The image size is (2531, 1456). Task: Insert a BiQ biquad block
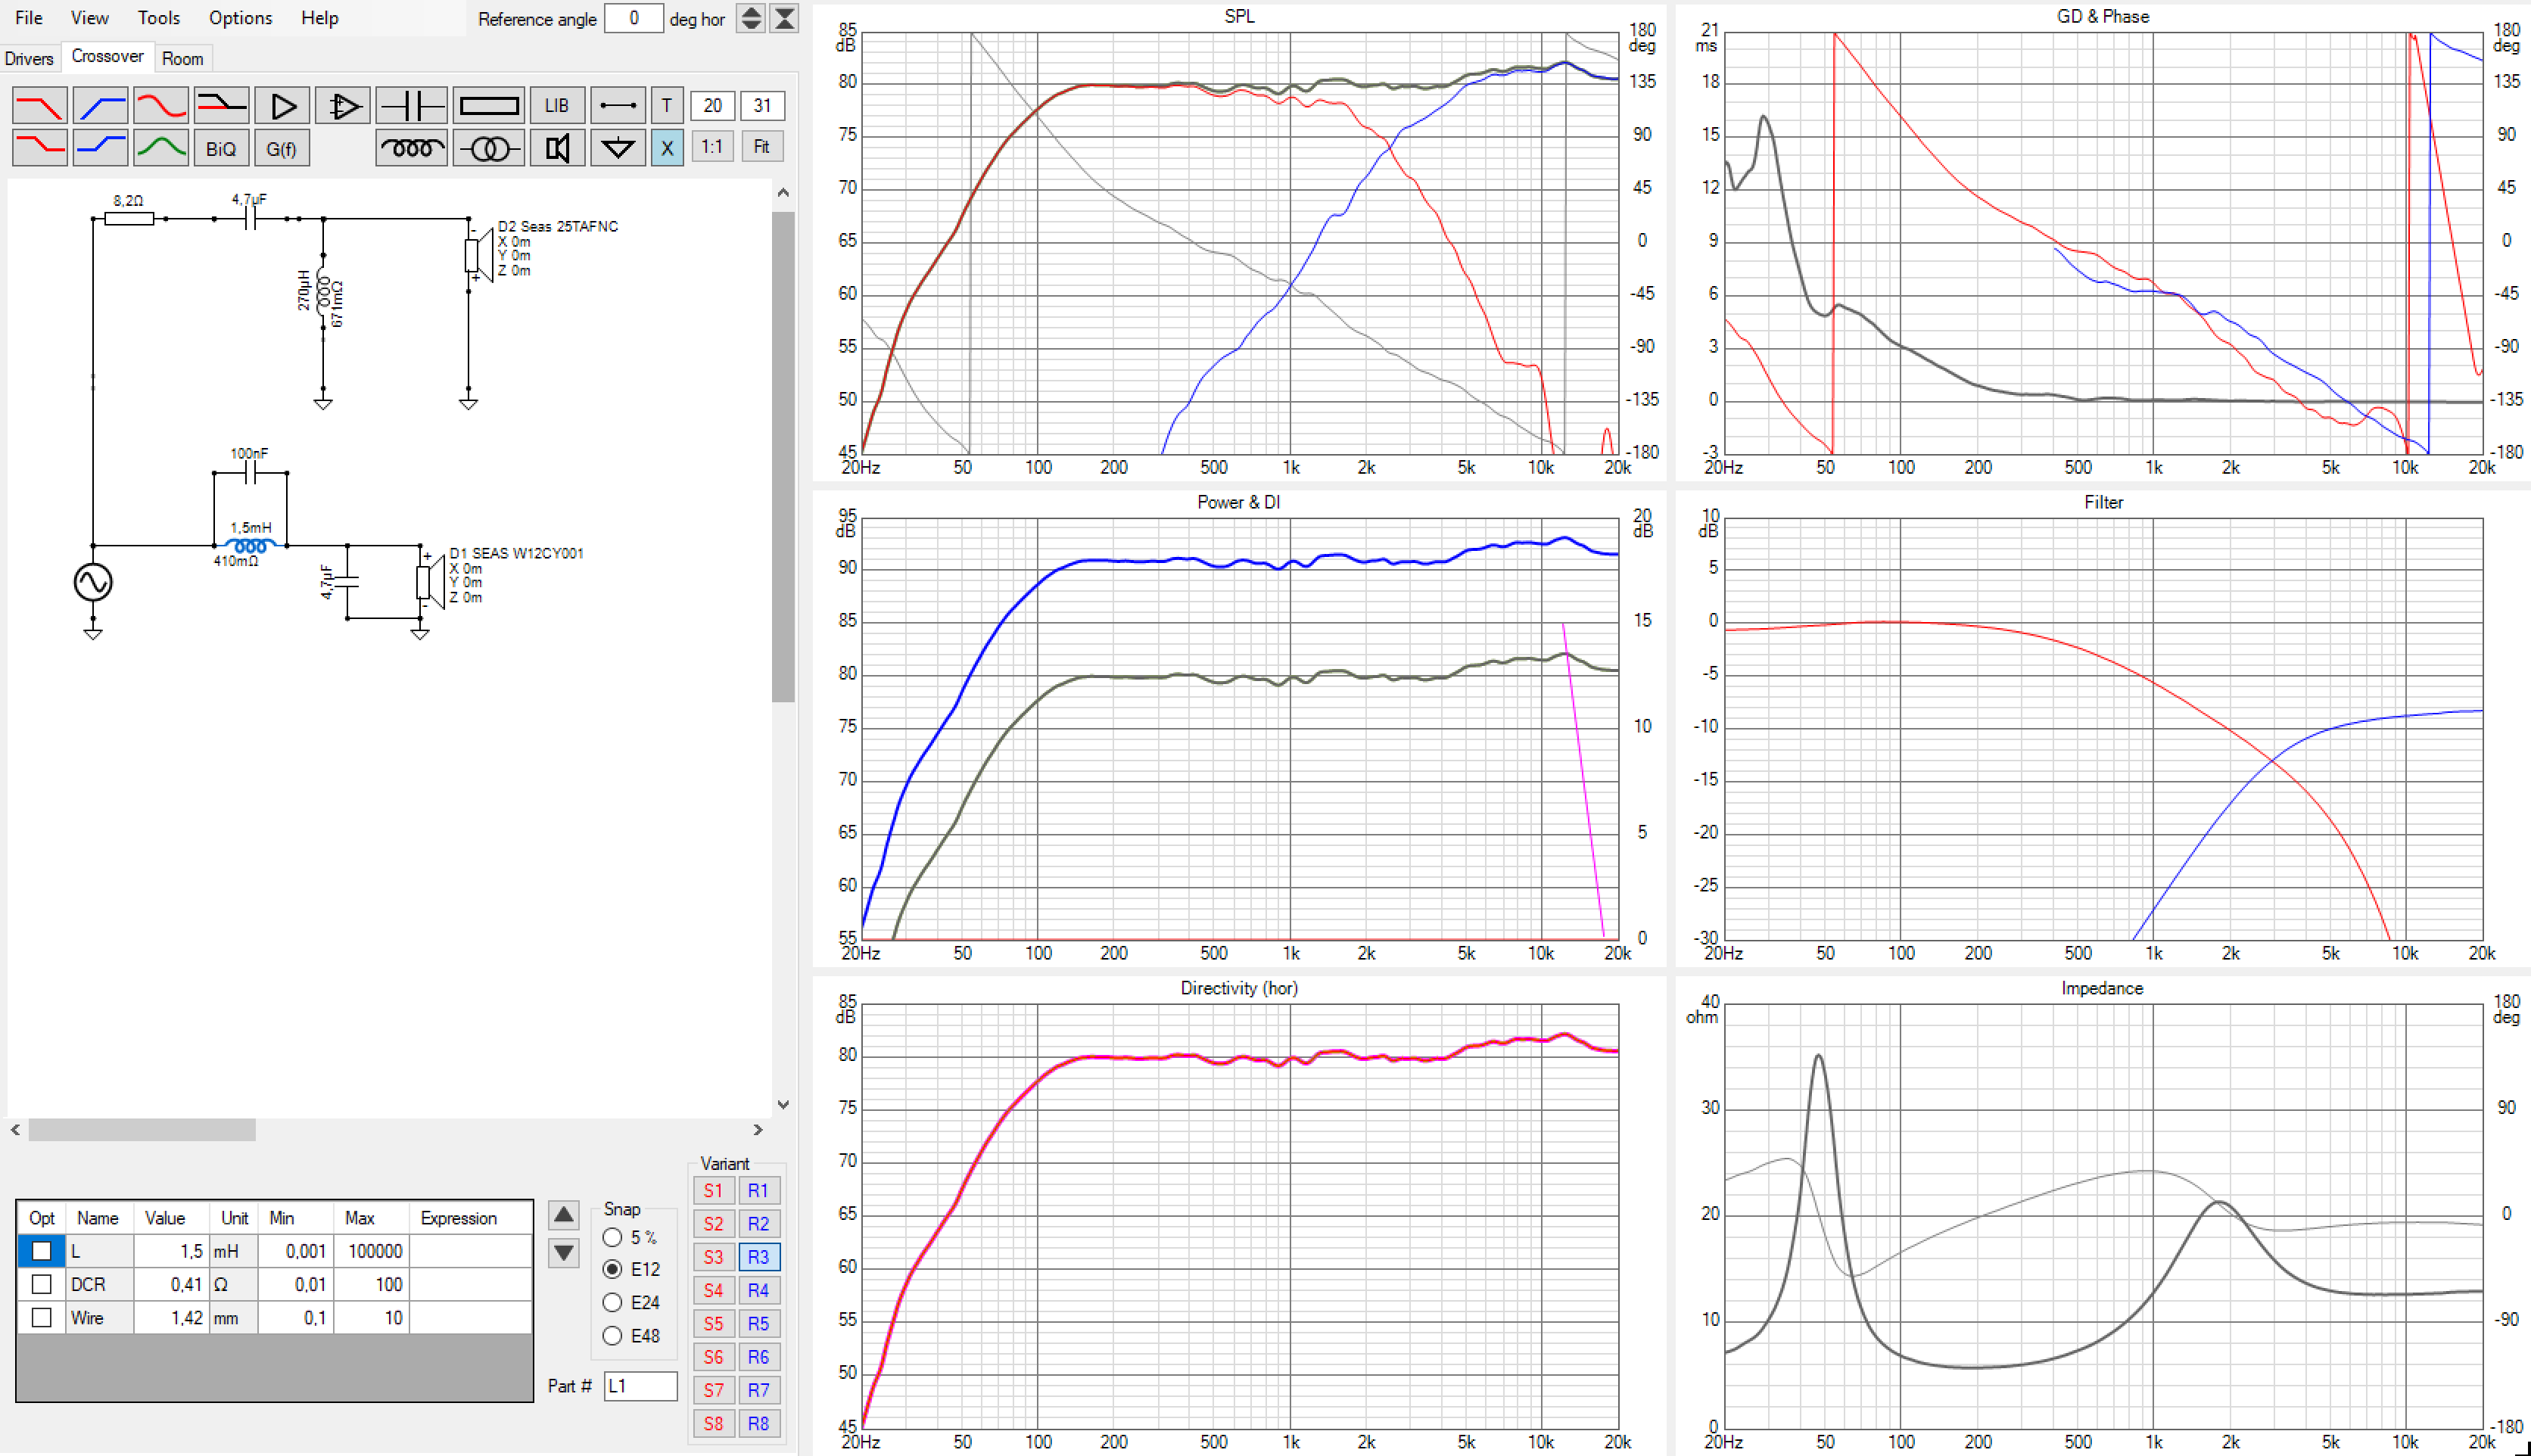pyautogui.click(x=221, y=148)
